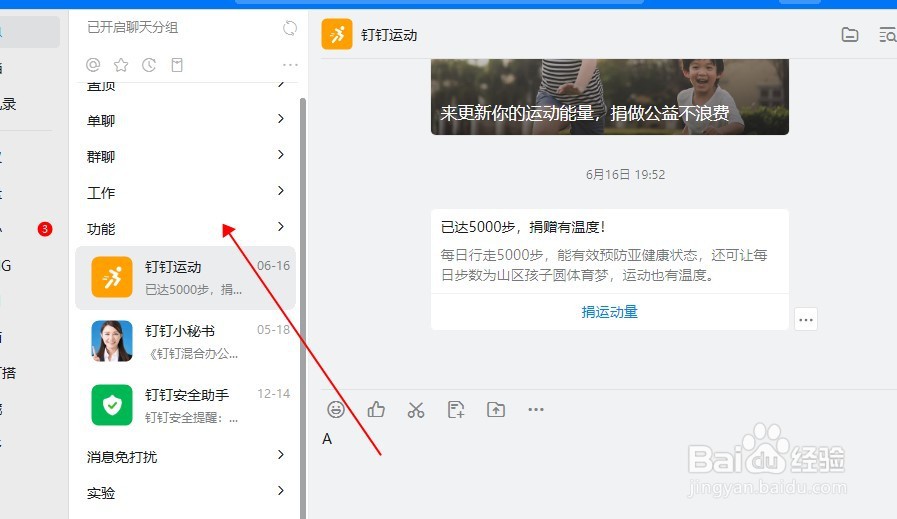
Task: Click the 钉钉运动 header avatar icon
Action: tap(337, 34)
